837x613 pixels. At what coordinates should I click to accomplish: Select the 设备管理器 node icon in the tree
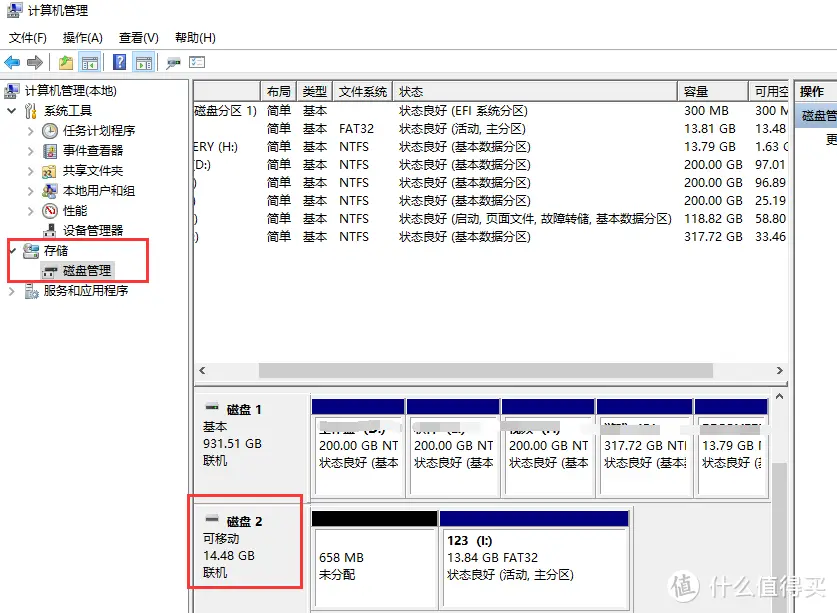[49, 228]
